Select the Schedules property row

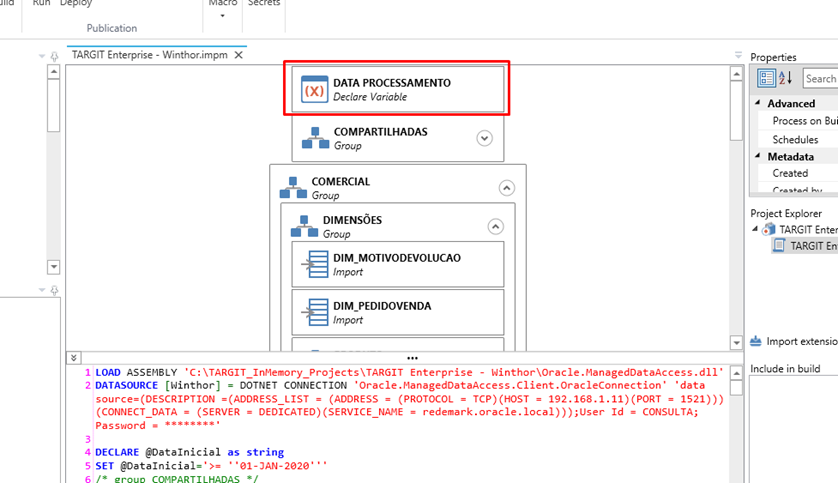[x=795, y=139]
